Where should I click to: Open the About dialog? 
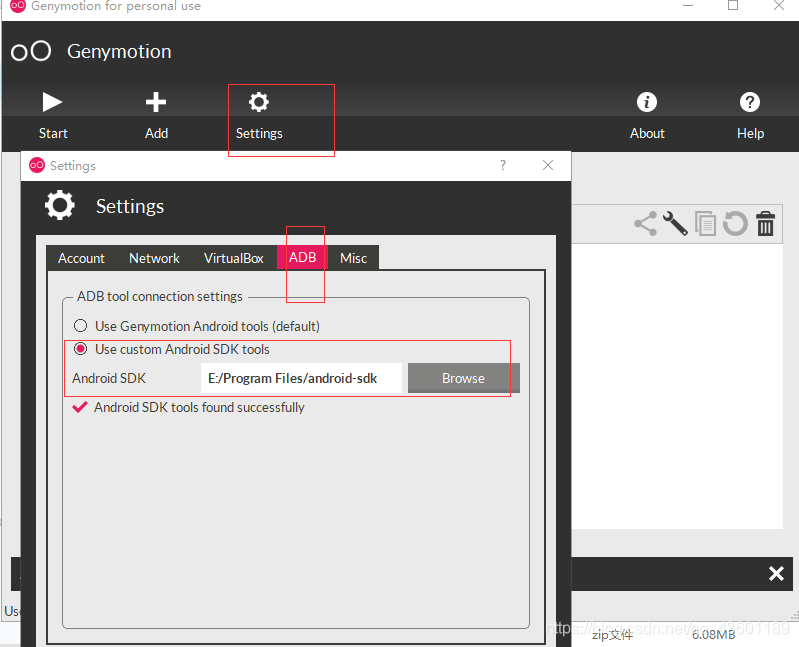647,116
